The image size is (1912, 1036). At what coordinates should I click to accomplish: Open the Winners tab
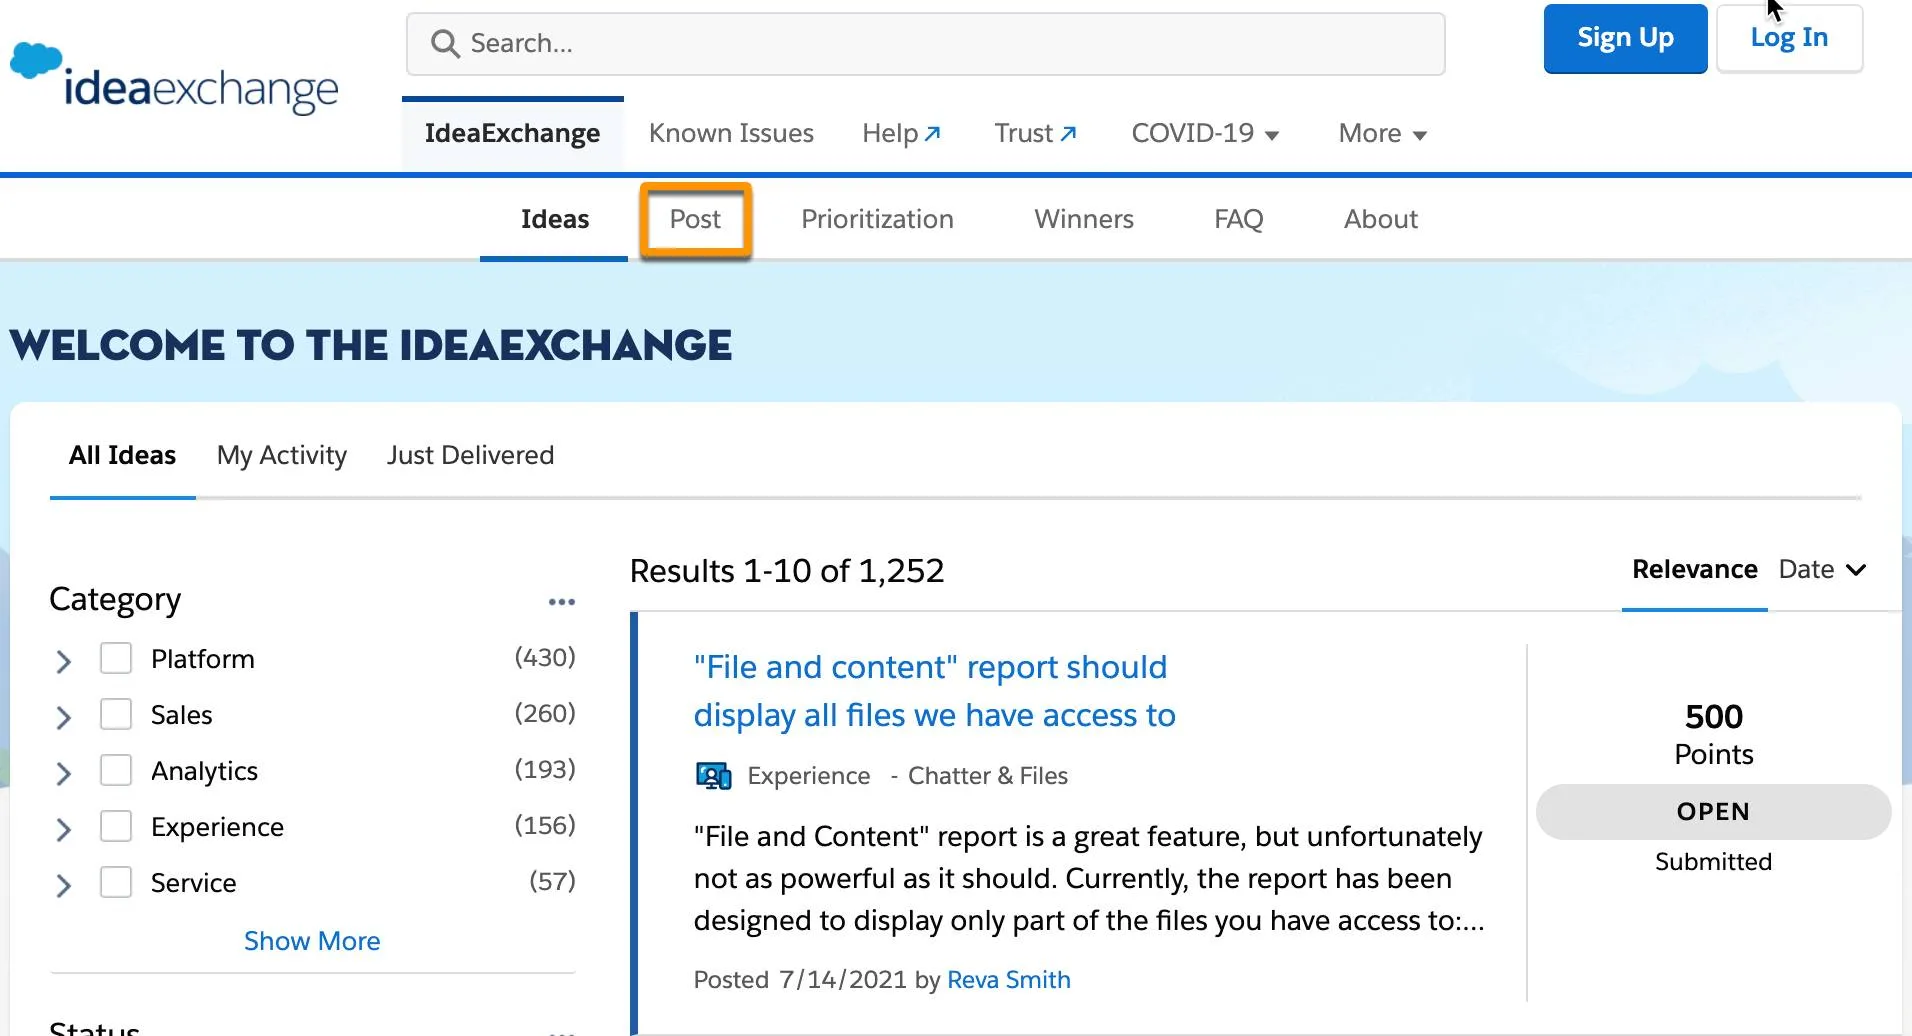pos(1084,219)
